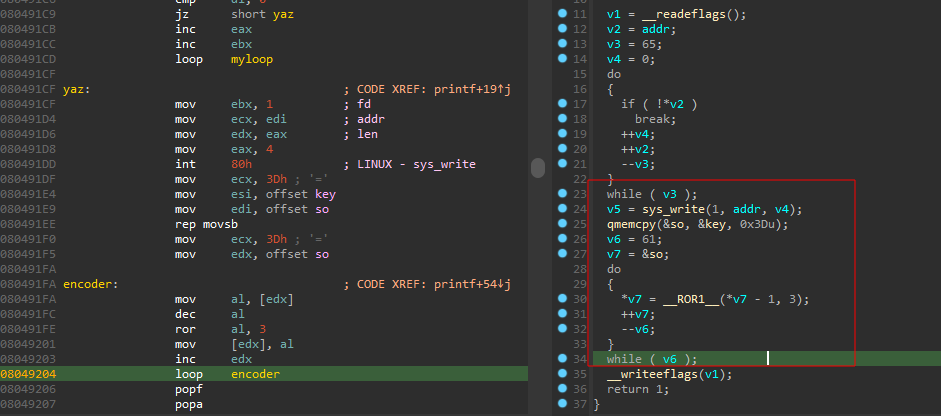The width and height of the screenshot is (941, 416).
Task: Toggle breakpoint dot on pseudocode line 17
Action: coord(562,103)
